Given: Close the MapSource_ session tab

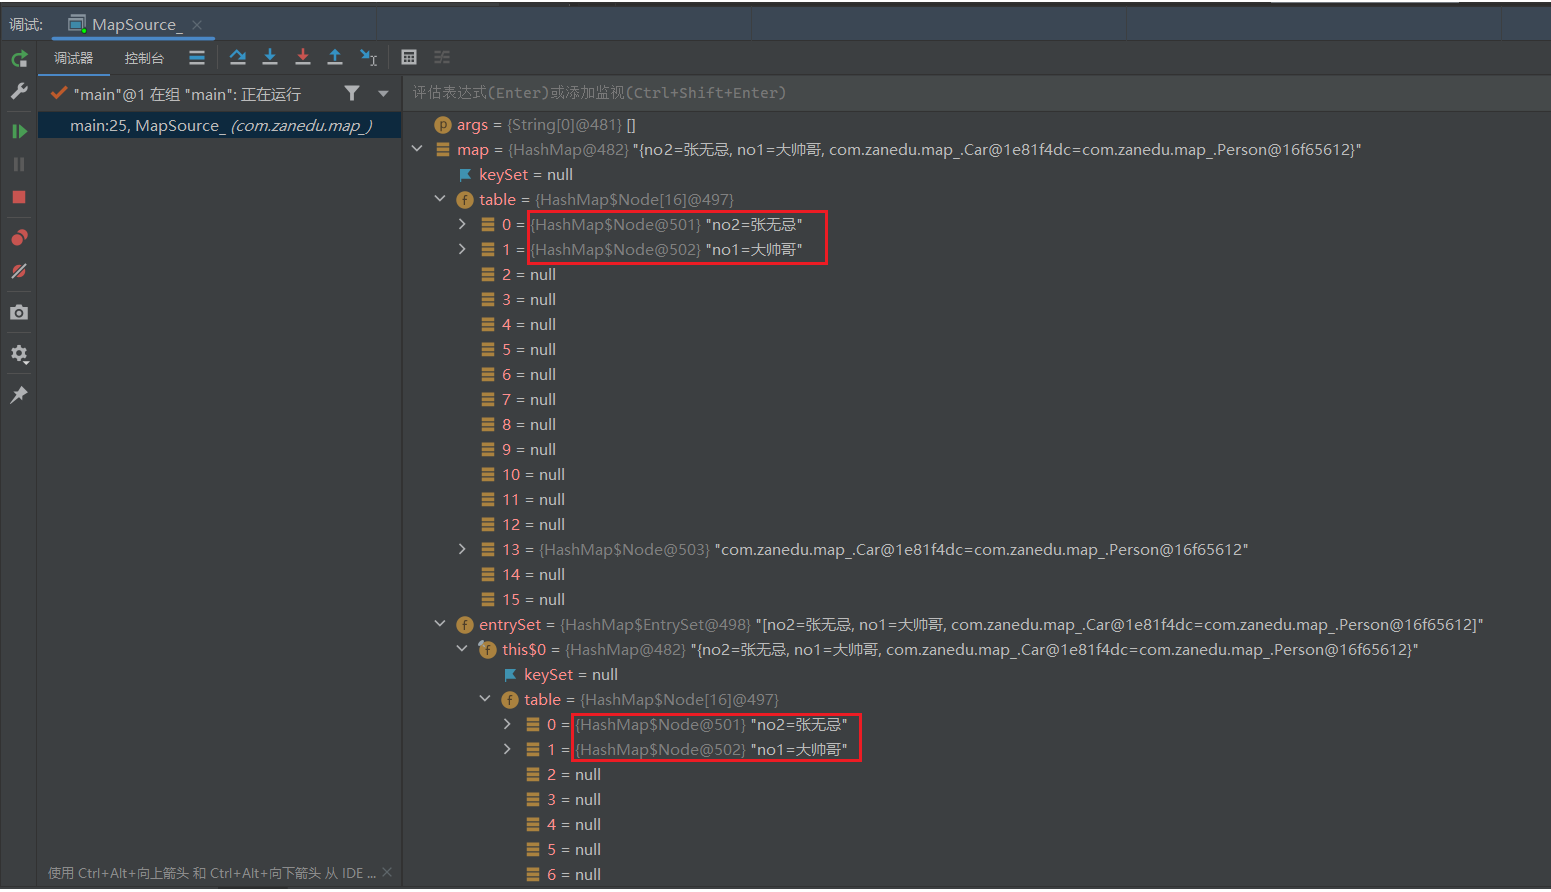Looking at the screenshot, I should point(197,25).
